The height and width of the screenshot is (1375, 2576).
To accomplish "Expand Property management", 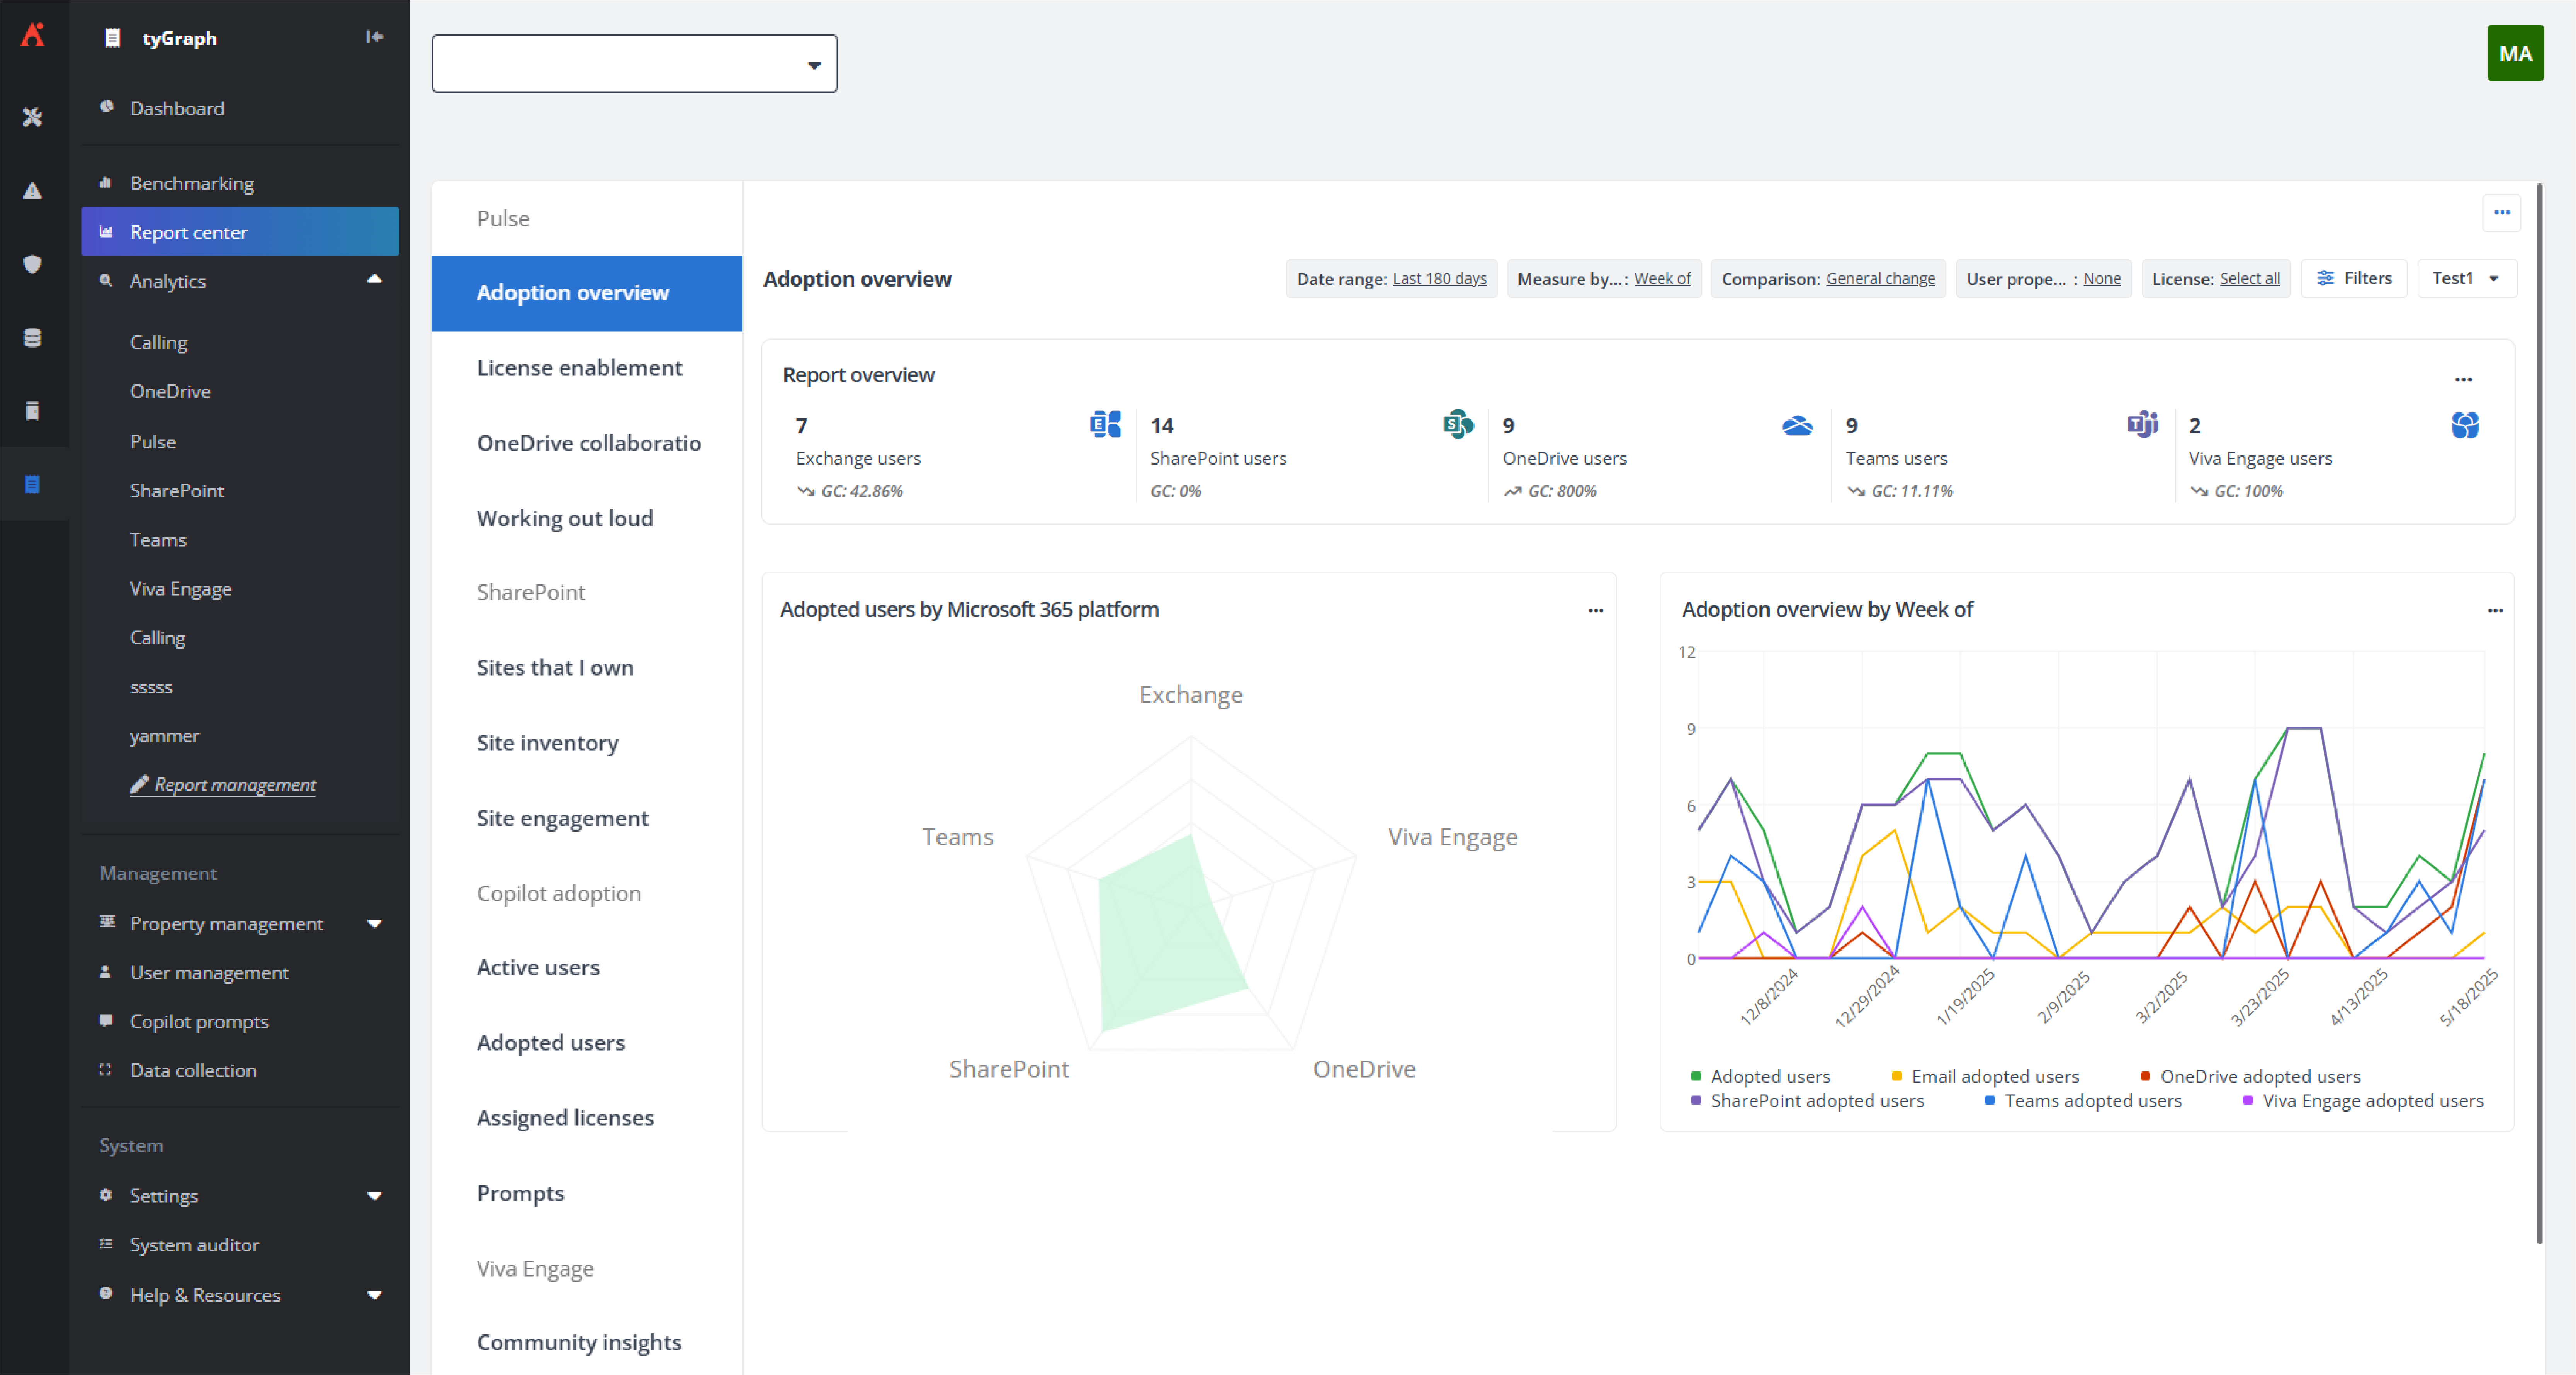I will (x=375, y=923).
